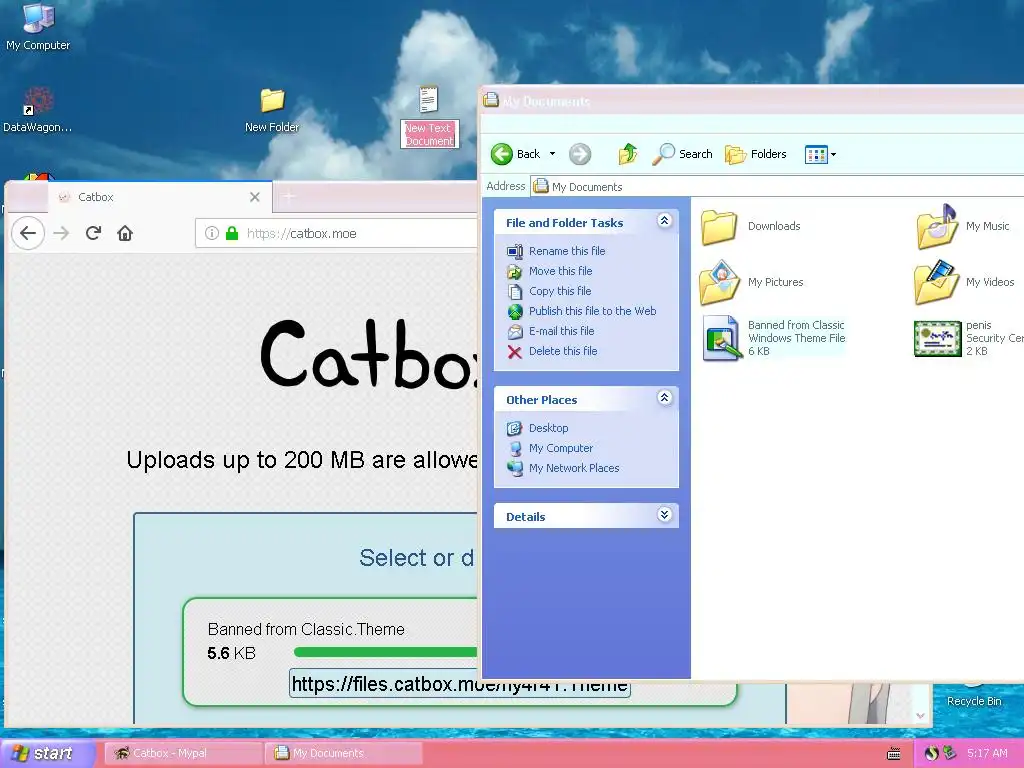Click browser forward arrow in Mypal
Screen dimensions: 1024x768
point(61,233)
